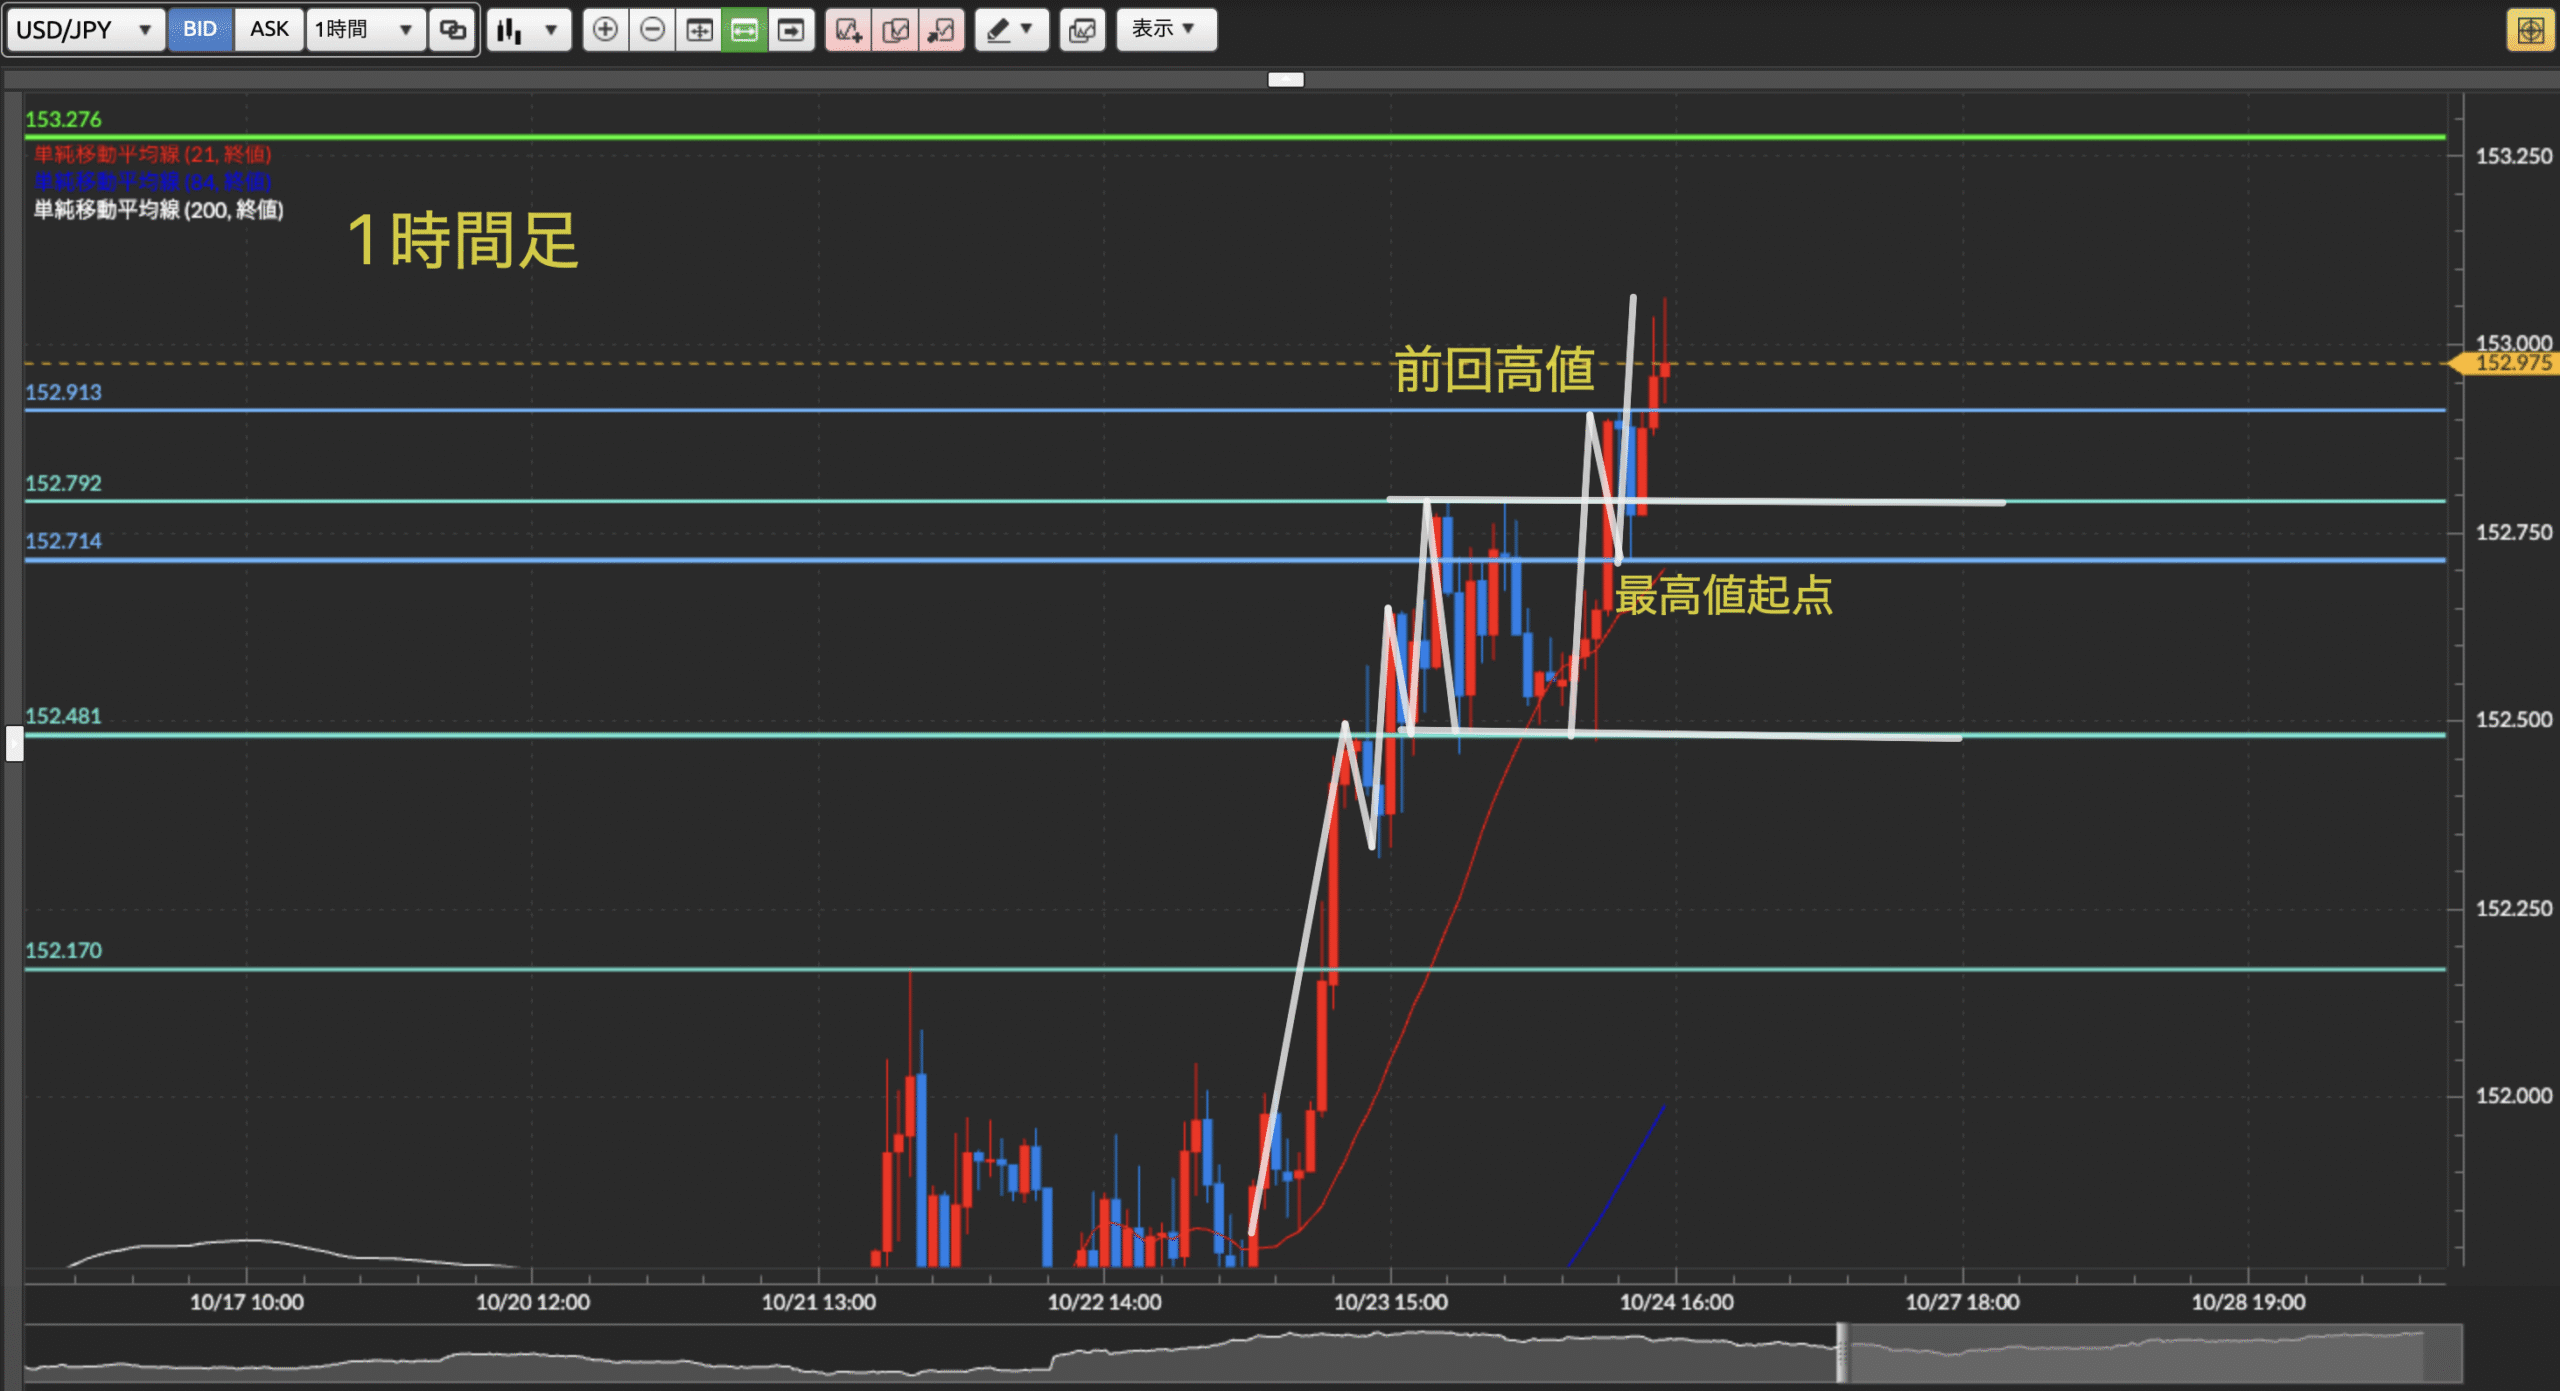2560x1391 pixels.
Task: Switch price display to BID
Action: tap(200, 29)
